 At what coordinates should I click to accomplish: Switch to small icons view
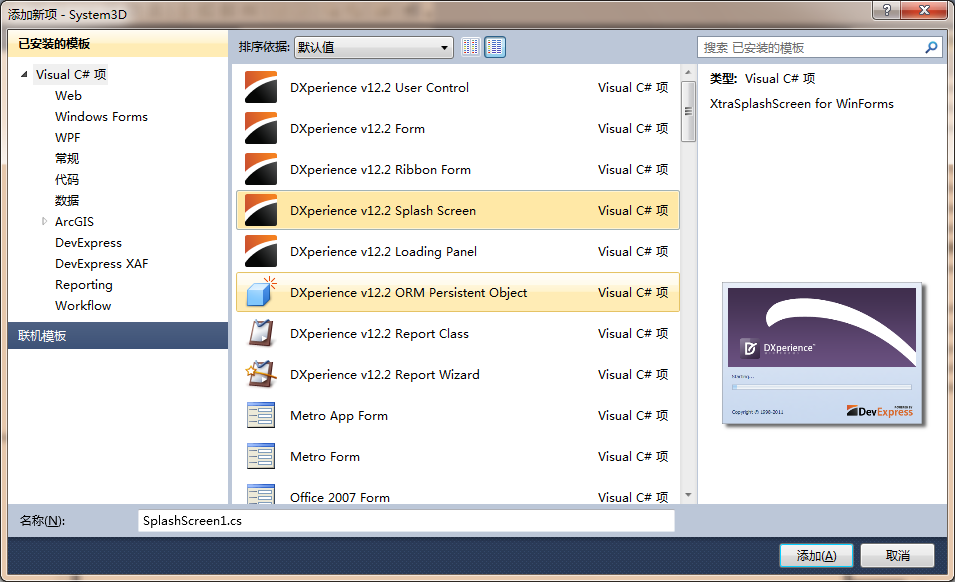[x=471, y=47]
